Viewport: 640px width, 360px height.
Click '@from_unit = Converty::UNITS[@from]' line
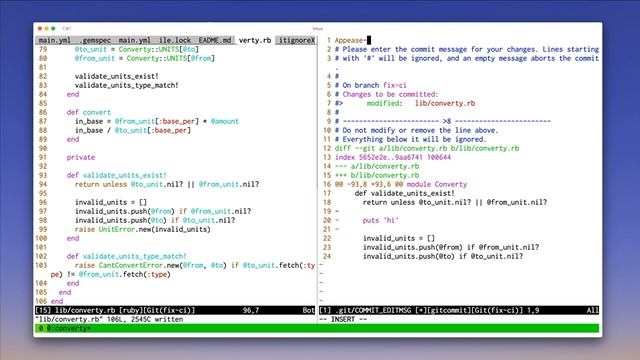144,58
